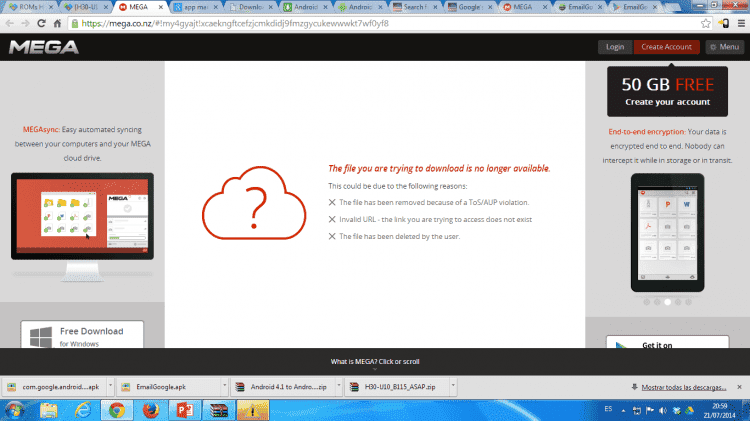Click the volume speaker tray icon
Viewport: 750px width, 421px height.
(x=663, y=410)
